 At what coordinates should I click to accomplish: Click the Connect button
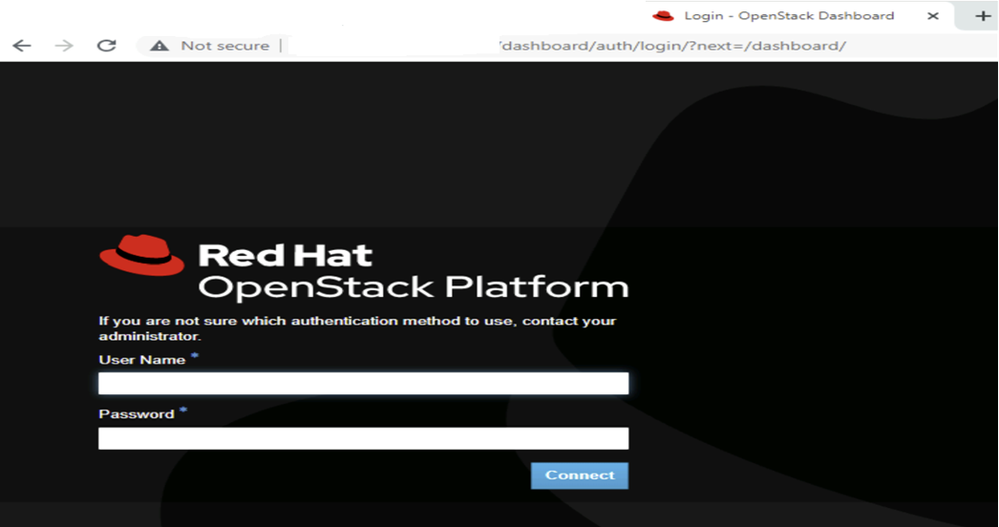point(579,475)
